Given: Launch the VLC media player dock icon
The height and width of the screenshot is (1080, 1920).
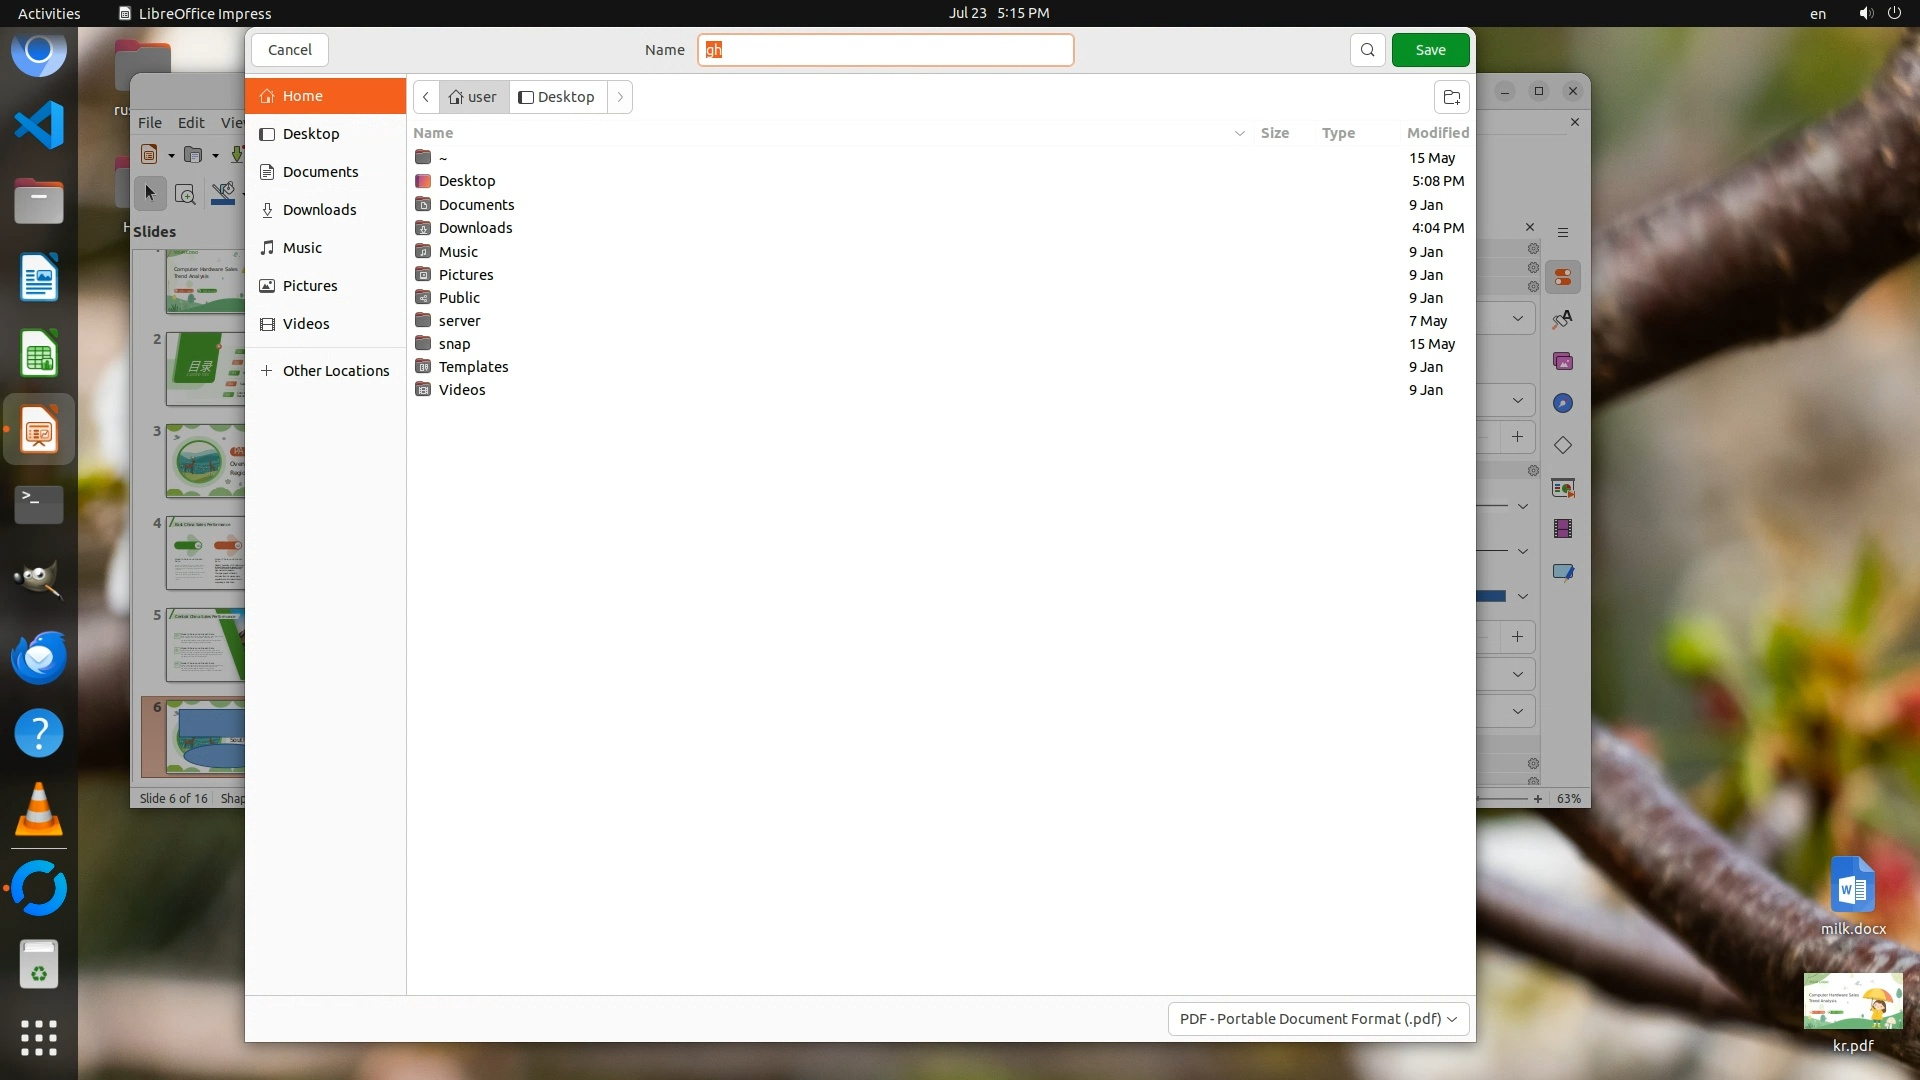Looking at the screenshot, I should 39,810.
